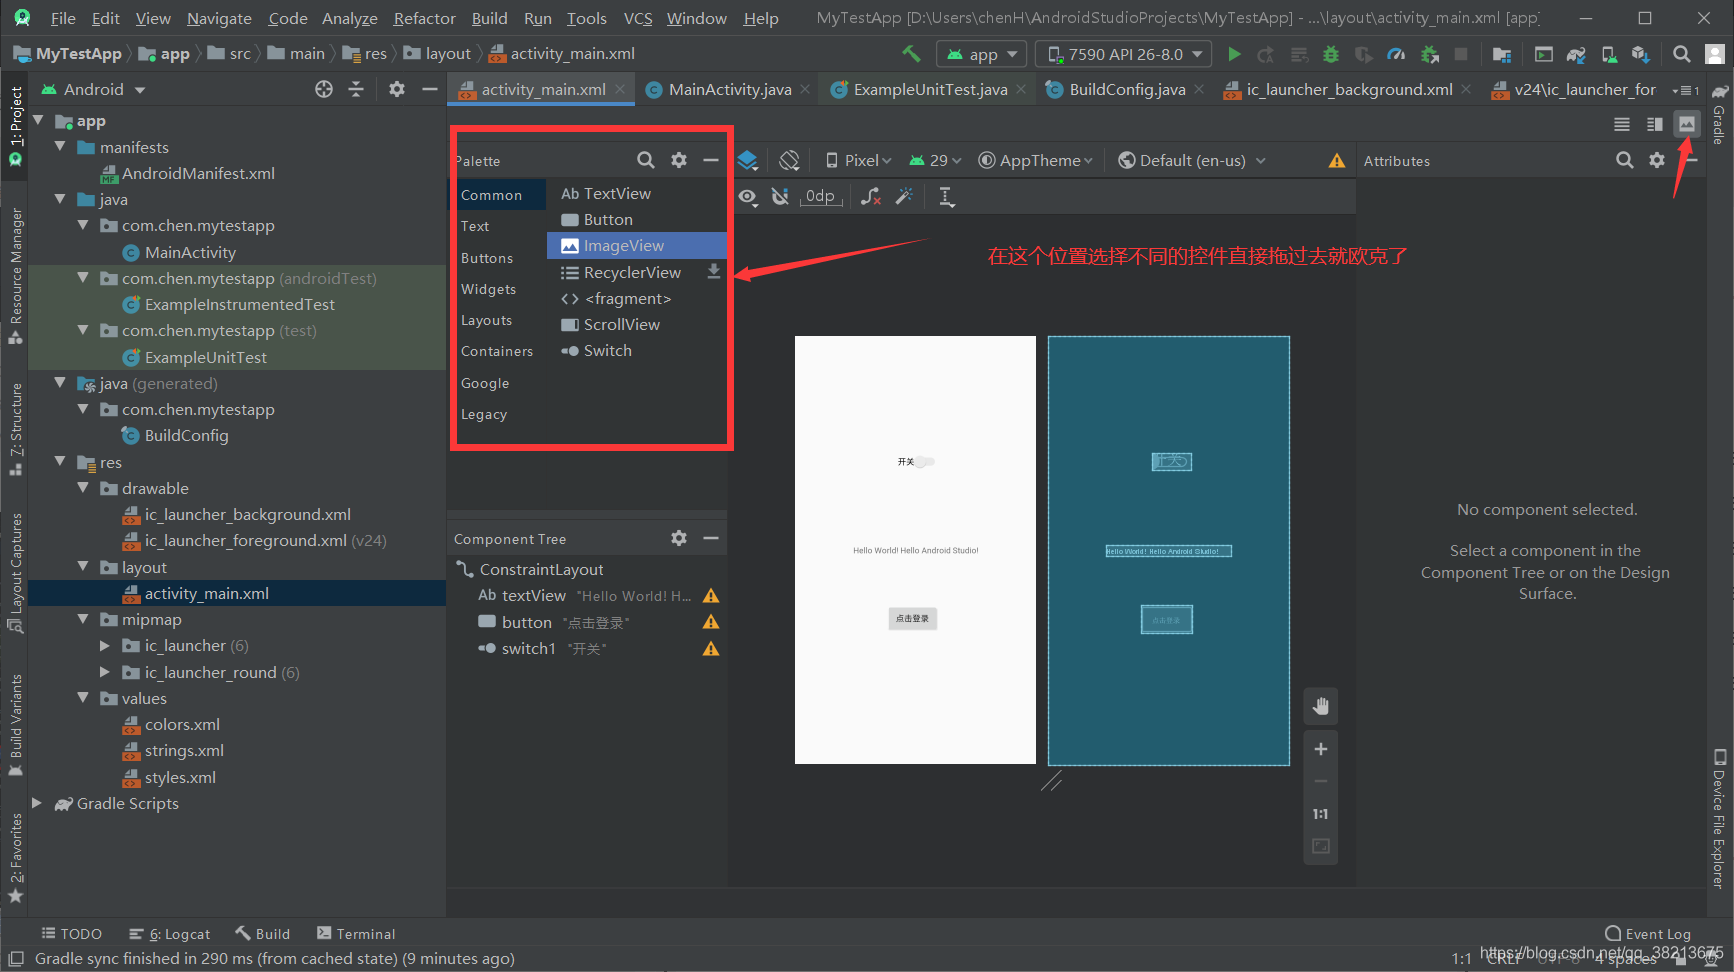Toggle the Resource Manager side tab
Viewport: 1734px width, 972px height.
click(15, 275)
